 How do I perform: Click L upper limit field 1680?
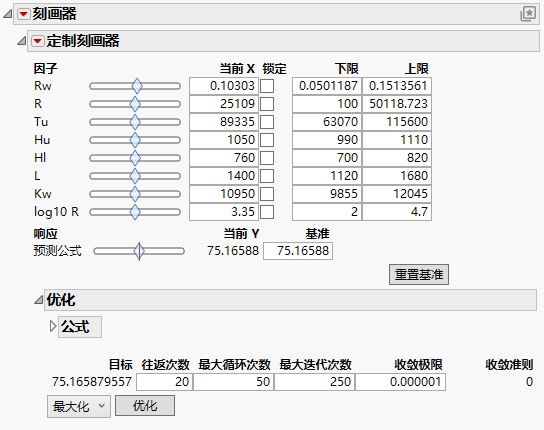coord(397,176)
